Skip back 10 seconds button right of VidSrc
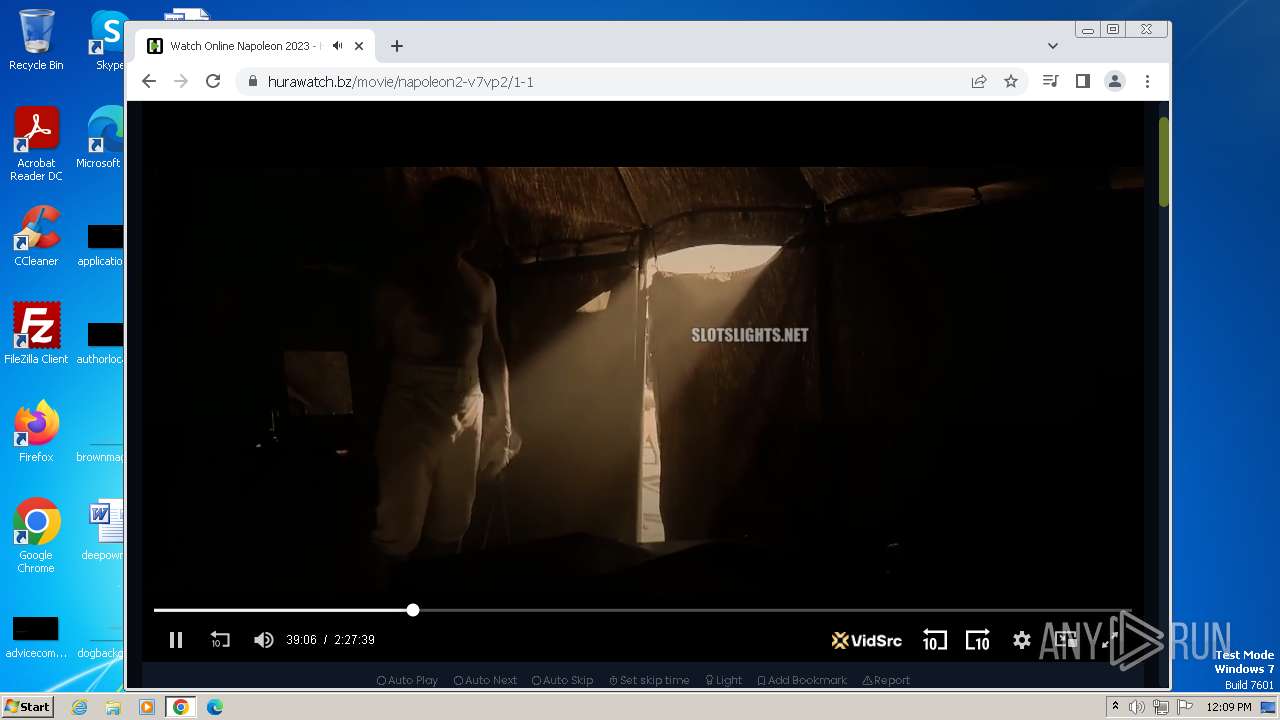Image resolution: width=1280 pixels, height=720 pixels. pos(934,640)
